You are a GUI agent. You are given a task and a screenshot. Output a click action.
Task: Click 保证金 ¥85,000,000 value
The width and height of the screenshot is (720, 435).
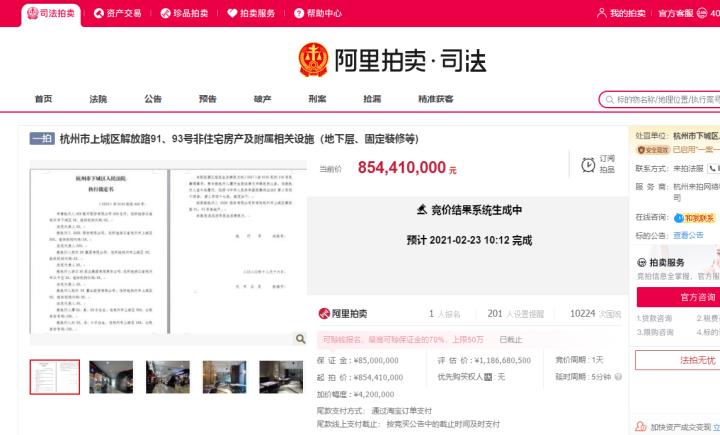tap(376, 361)
